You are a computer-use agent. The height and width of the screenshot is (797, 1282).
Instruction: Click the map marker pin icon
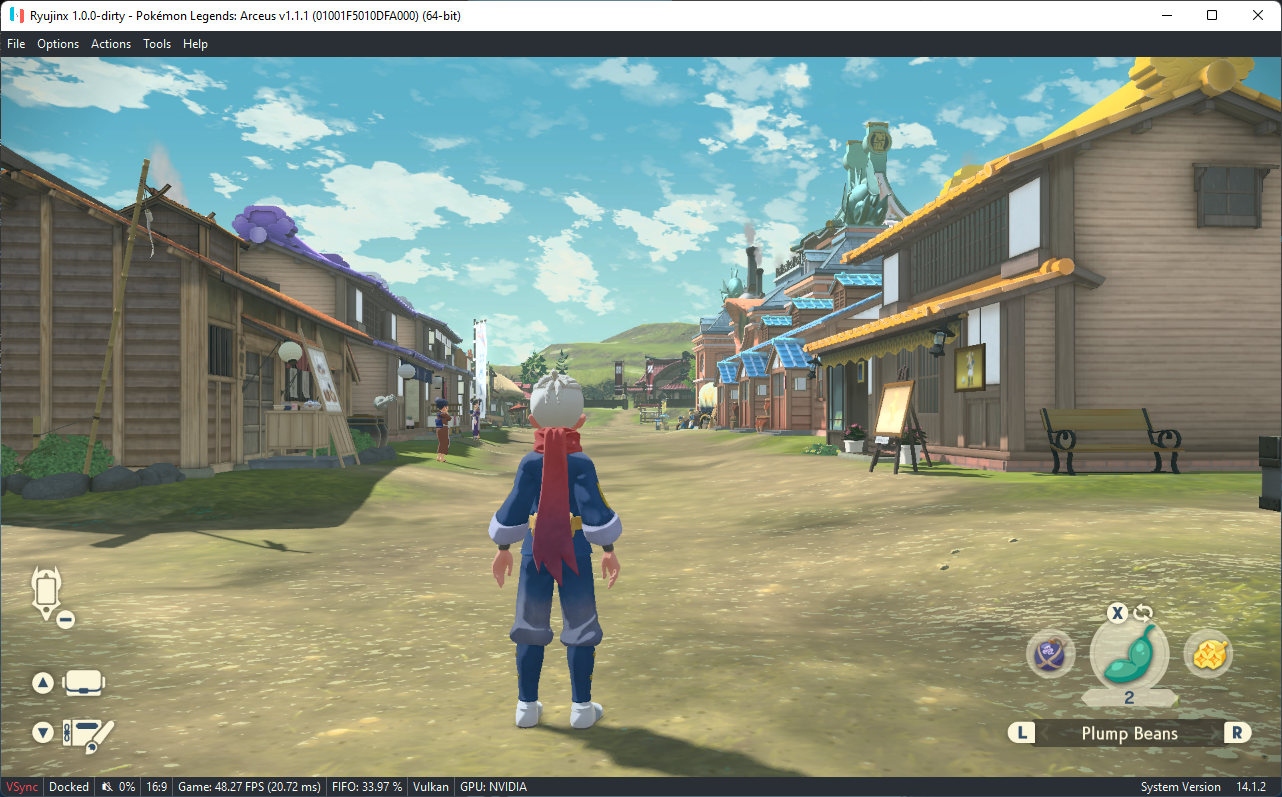[45, 591]
